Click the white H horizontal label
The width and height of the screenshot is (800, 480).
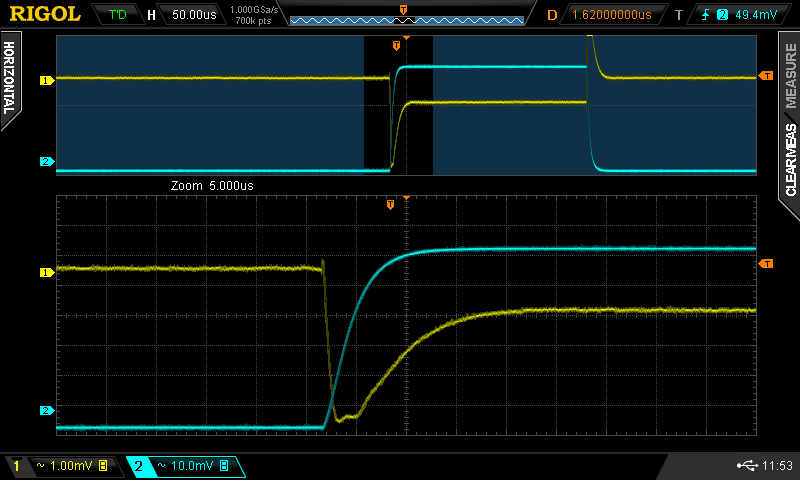coord(151,15)
